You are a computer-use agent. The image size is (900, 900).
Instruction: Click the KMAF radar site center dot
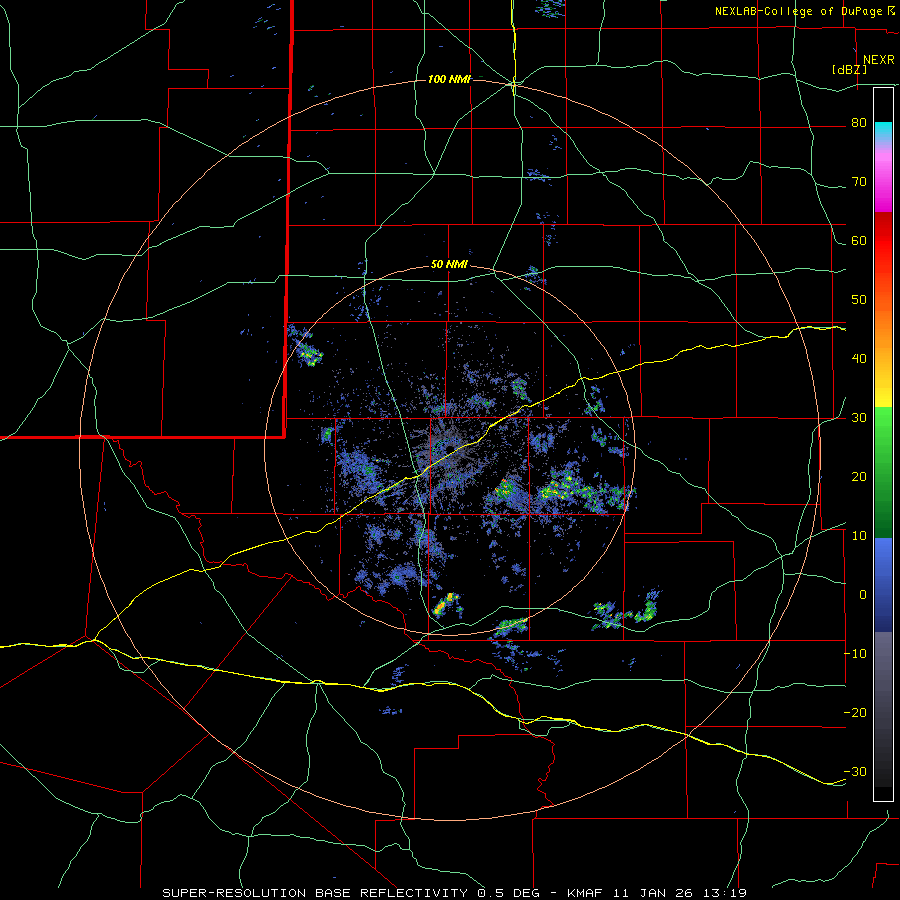pos(450,448)
